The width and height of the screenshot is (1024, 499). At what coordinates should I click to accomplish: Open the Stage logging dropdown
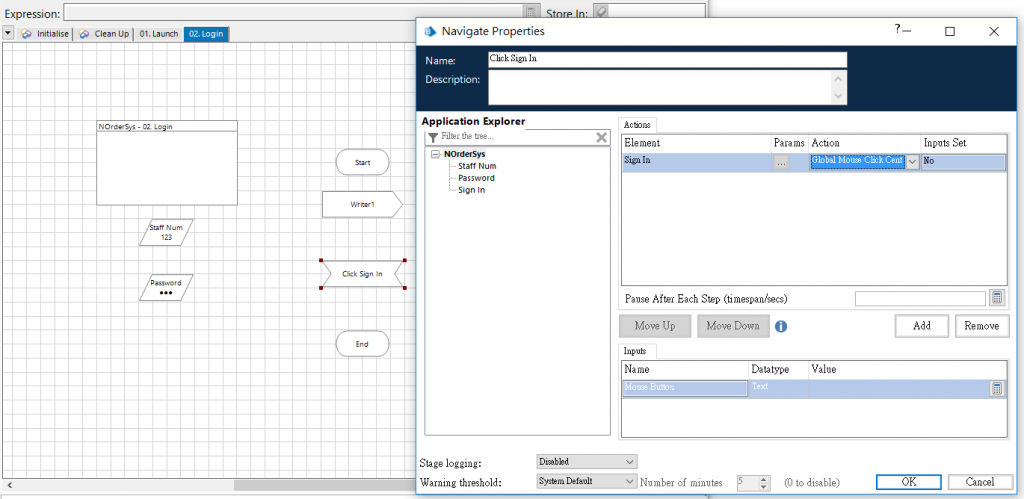[x=586, y=462]
